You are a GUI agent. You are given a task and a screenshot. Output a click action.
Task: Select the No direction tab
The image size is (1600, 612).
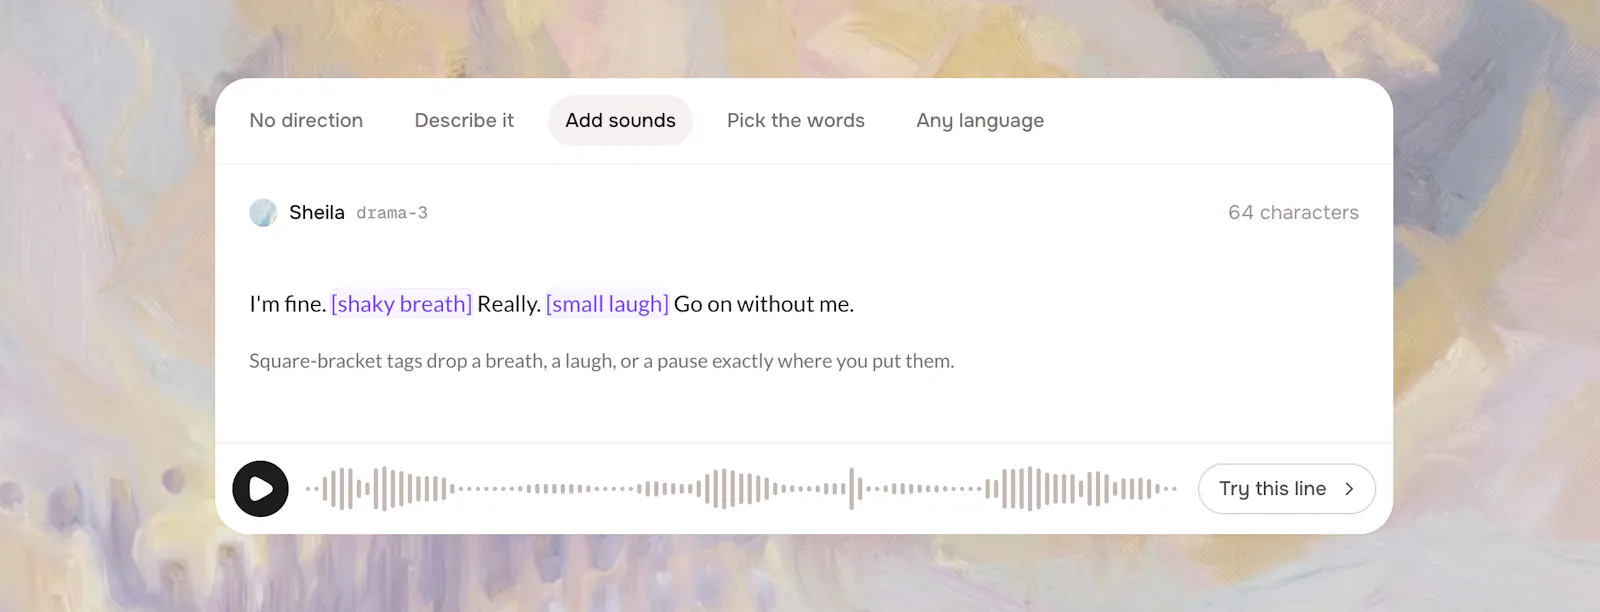[x=306, y=121]
